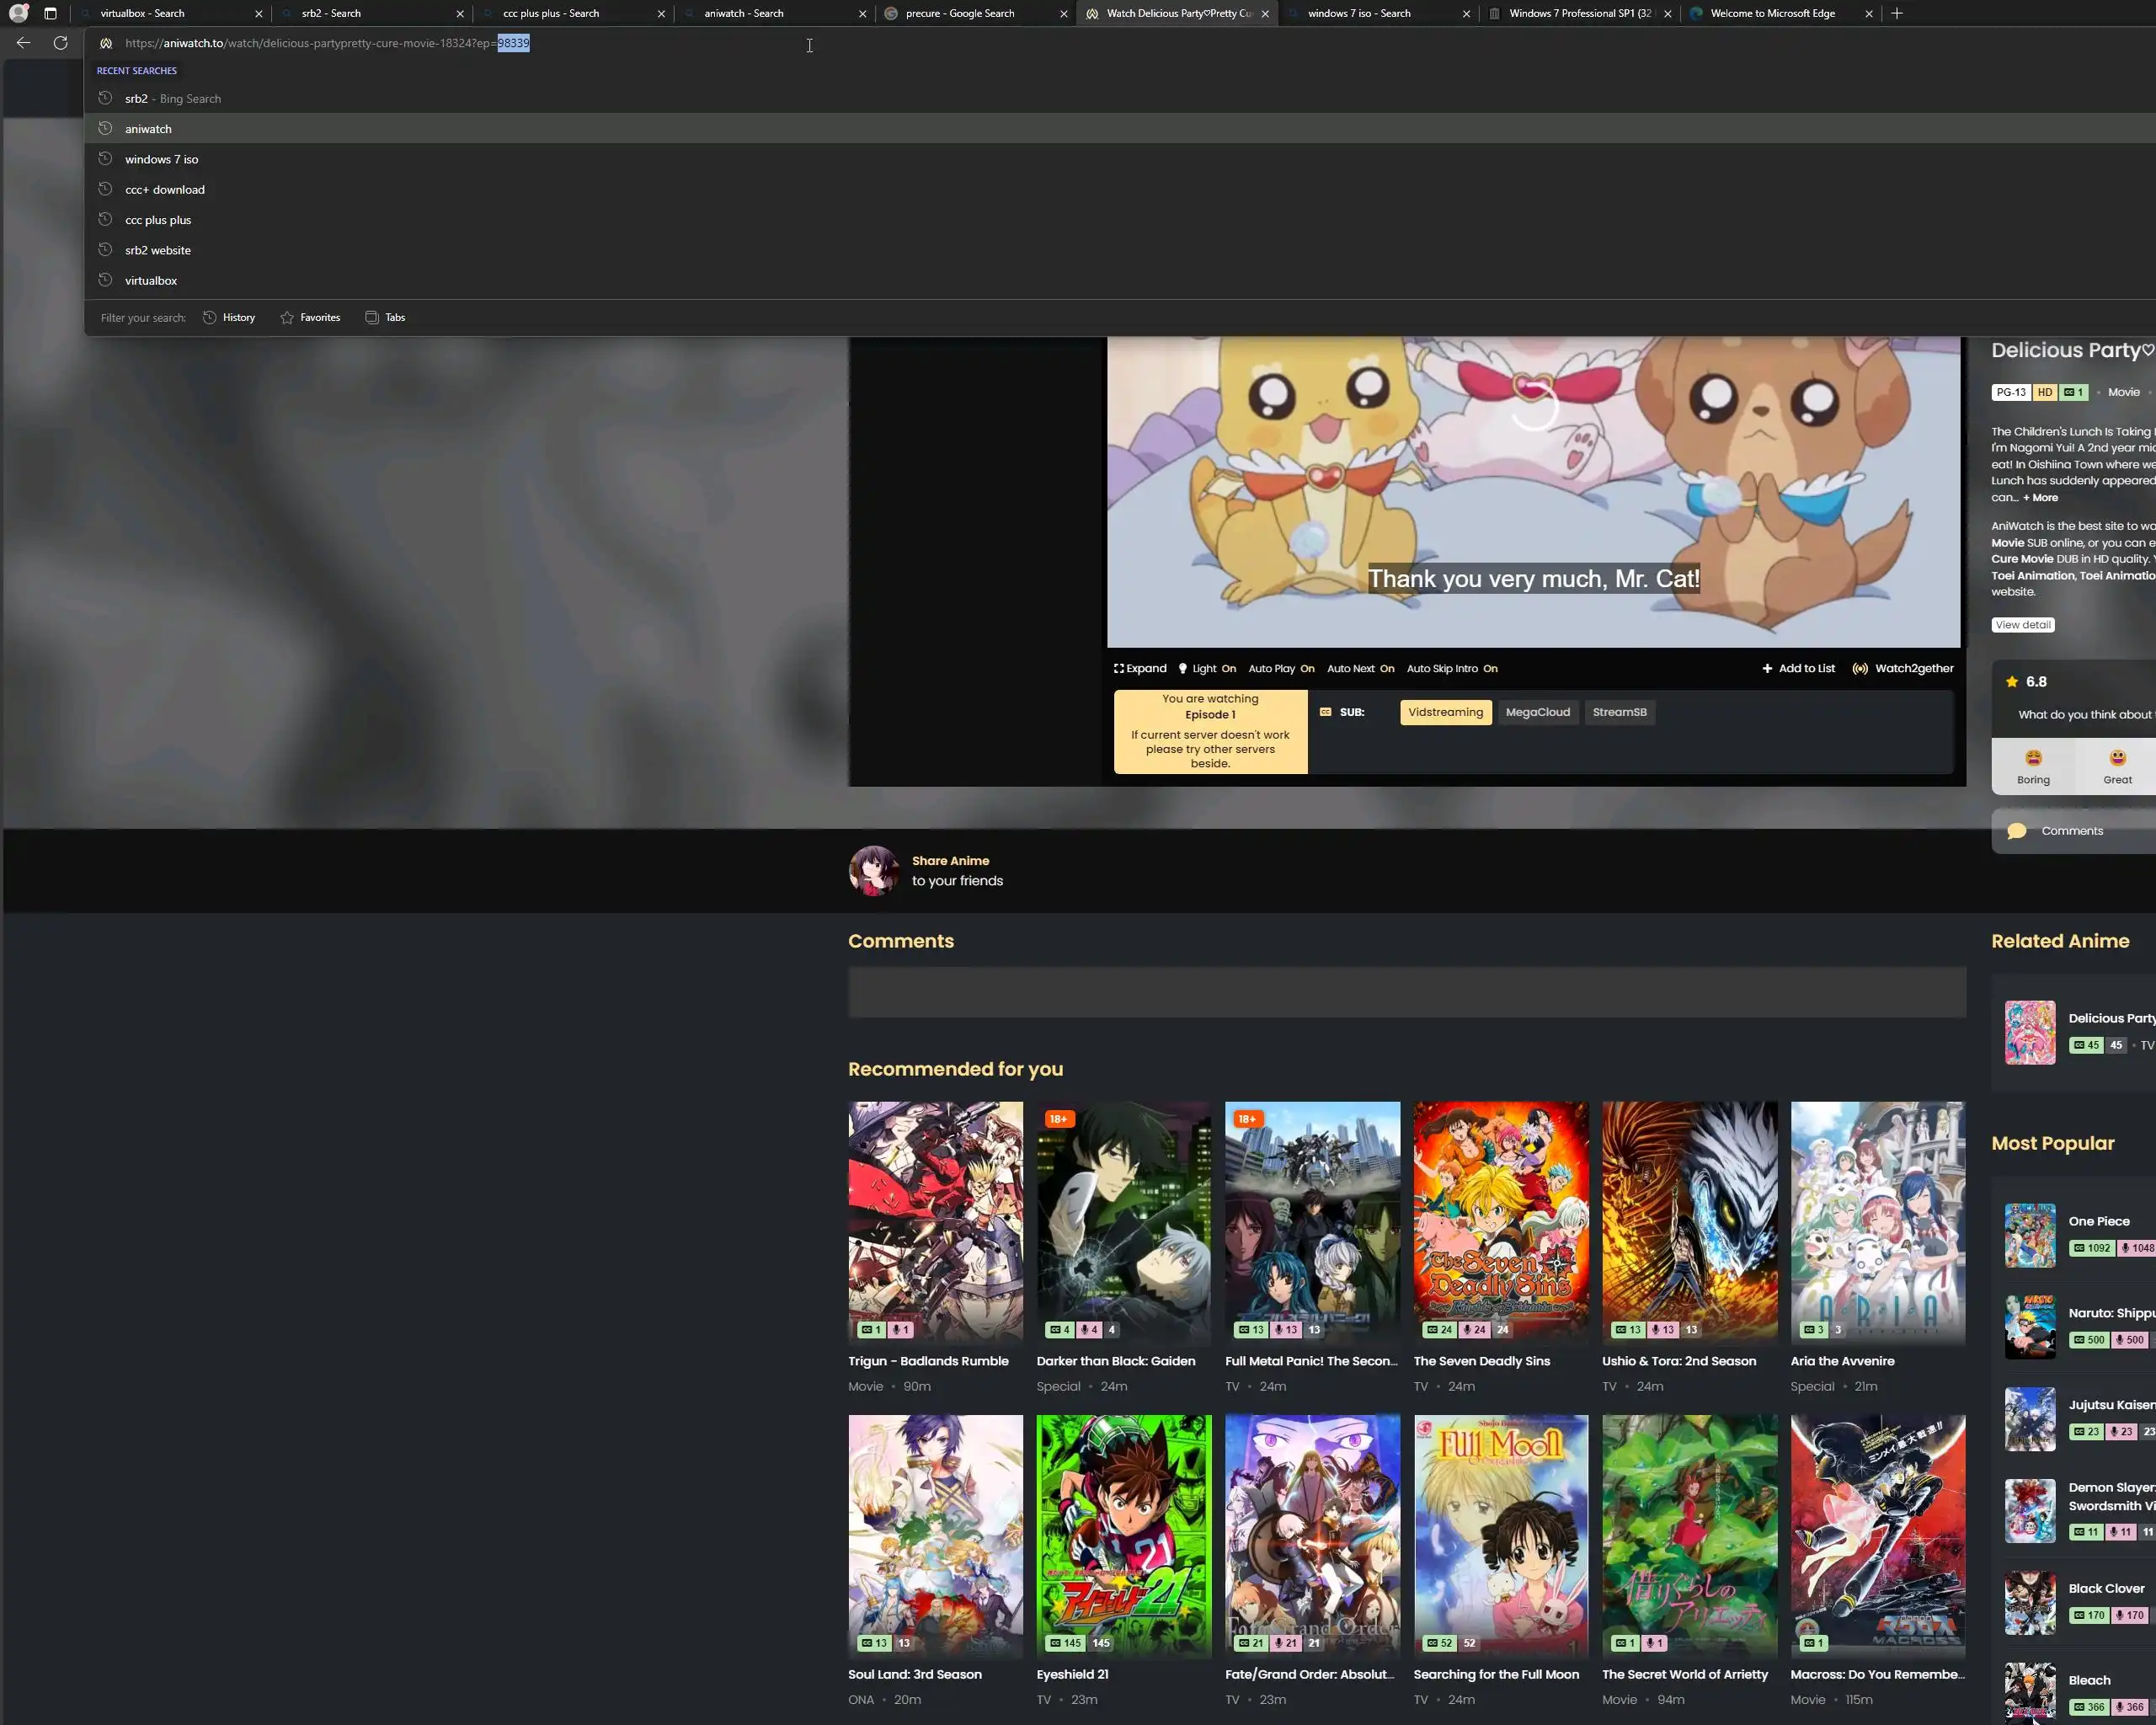Viewport: 2156px width, 1725px height.
Task: Switch to the MegaCloud server
Action: pyautogui.click(x=1537, y=712)
